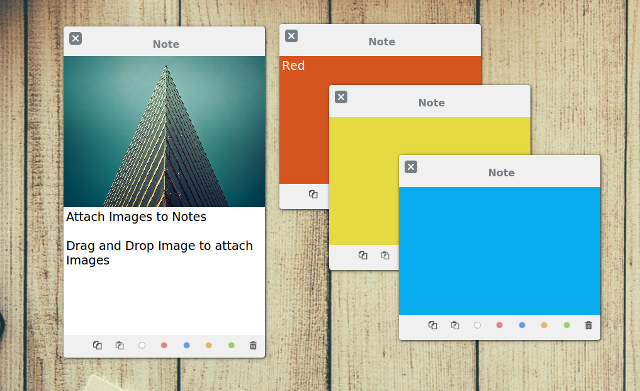The image size is (640, 391).
Task: Delete the blue note using trash icon
Action: pyautogui.click(x=588, y=325)
